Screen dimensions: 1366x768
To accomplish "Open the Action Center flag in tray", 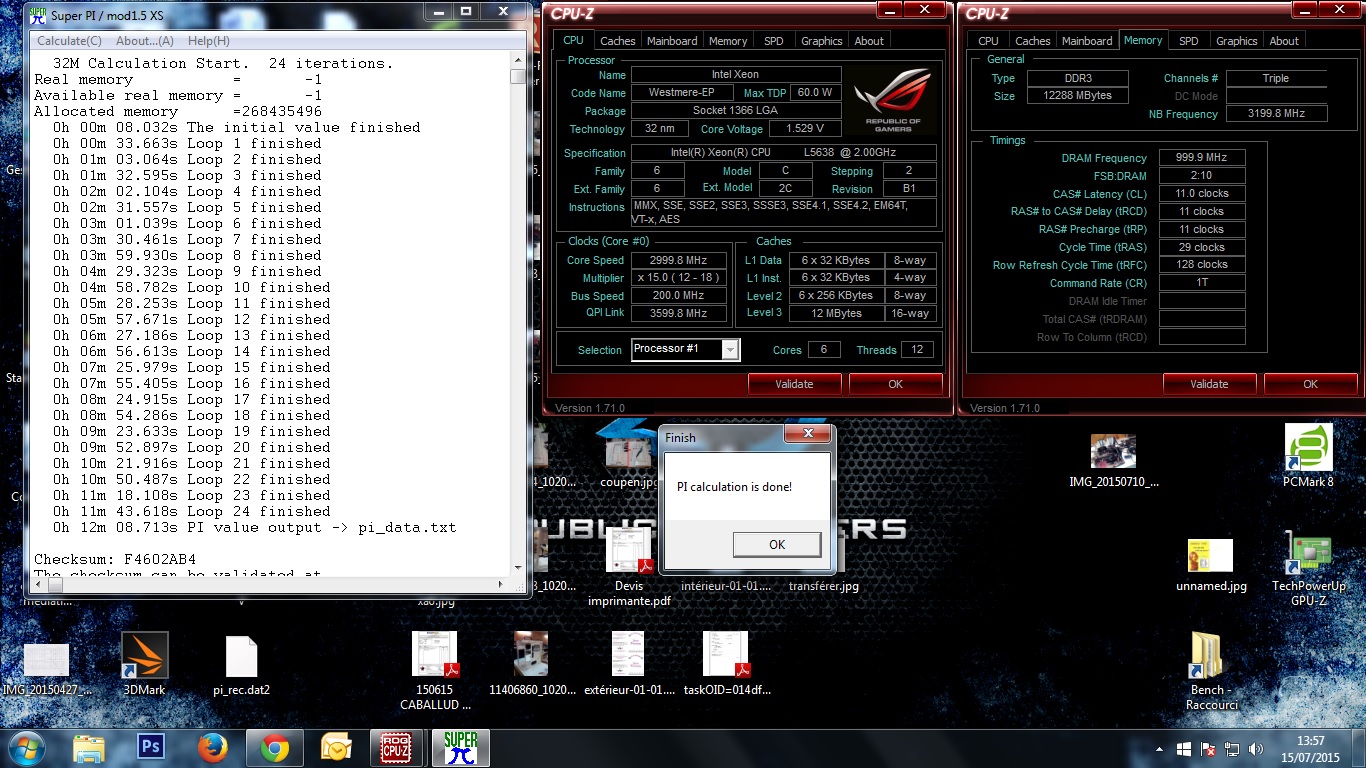I will pos(1209,748).
